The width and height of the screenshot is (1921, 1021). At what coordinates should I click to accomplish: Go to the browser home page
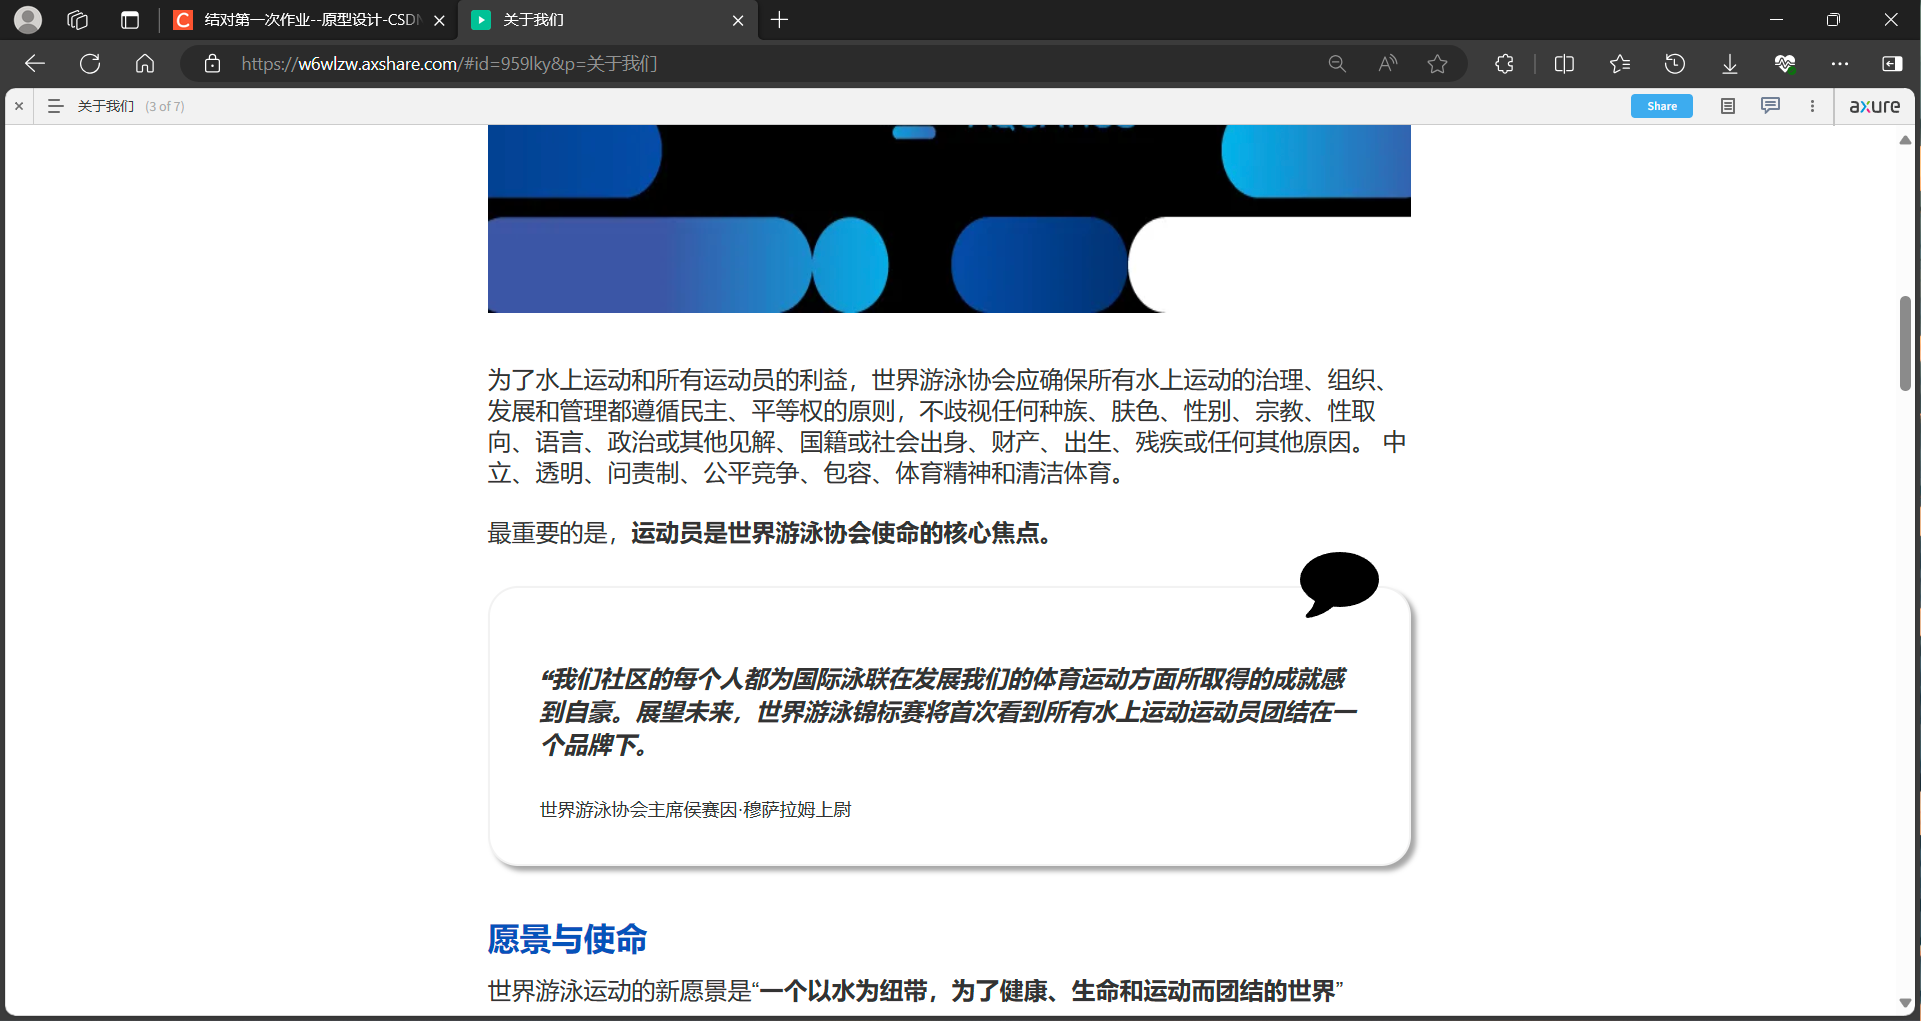[x=145, y=64]
